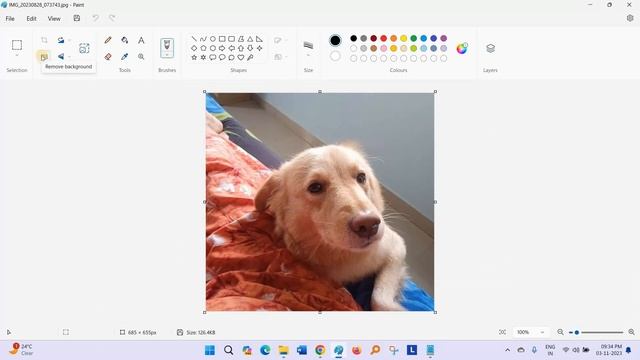The height and width of the screenshot is (360, 640).
Task: Open the shape Fill dropdown
Action: point(280,57)
